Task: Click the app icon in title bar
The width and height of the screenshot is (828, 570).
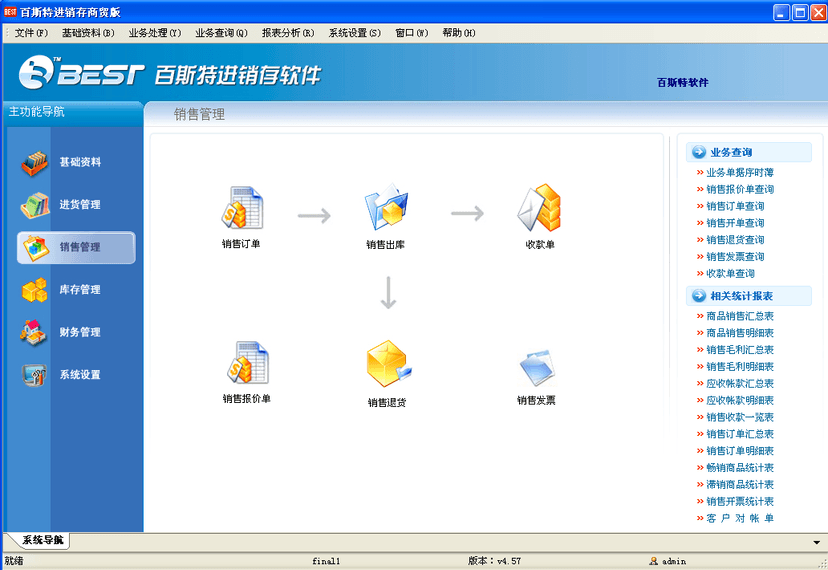Action: (x=10, y=12)
